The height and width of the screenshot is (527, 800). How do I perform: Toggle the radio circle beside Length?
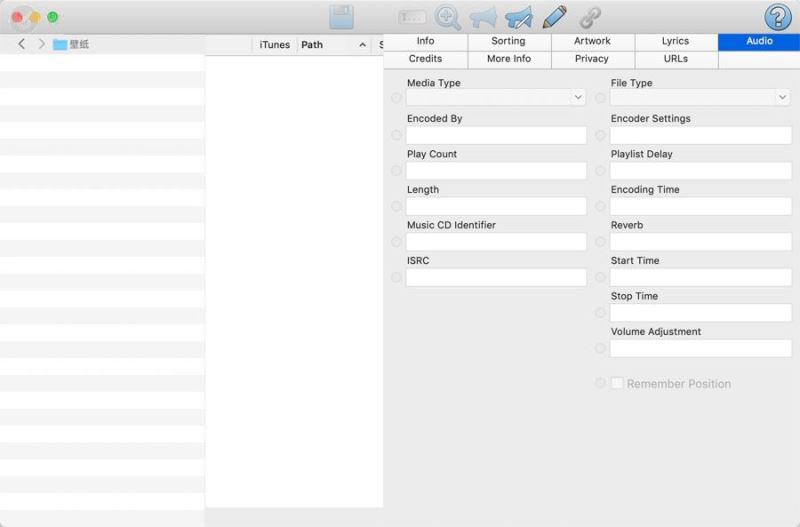pyautogui.click(x=396, y=206)
